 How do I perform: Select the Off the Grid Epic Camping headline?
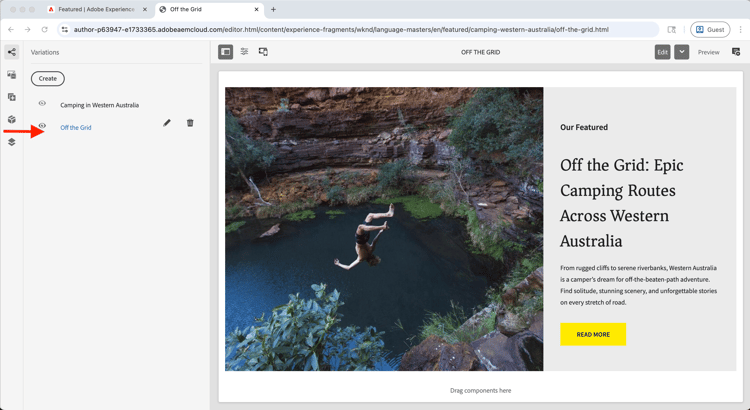click(622, 203)
